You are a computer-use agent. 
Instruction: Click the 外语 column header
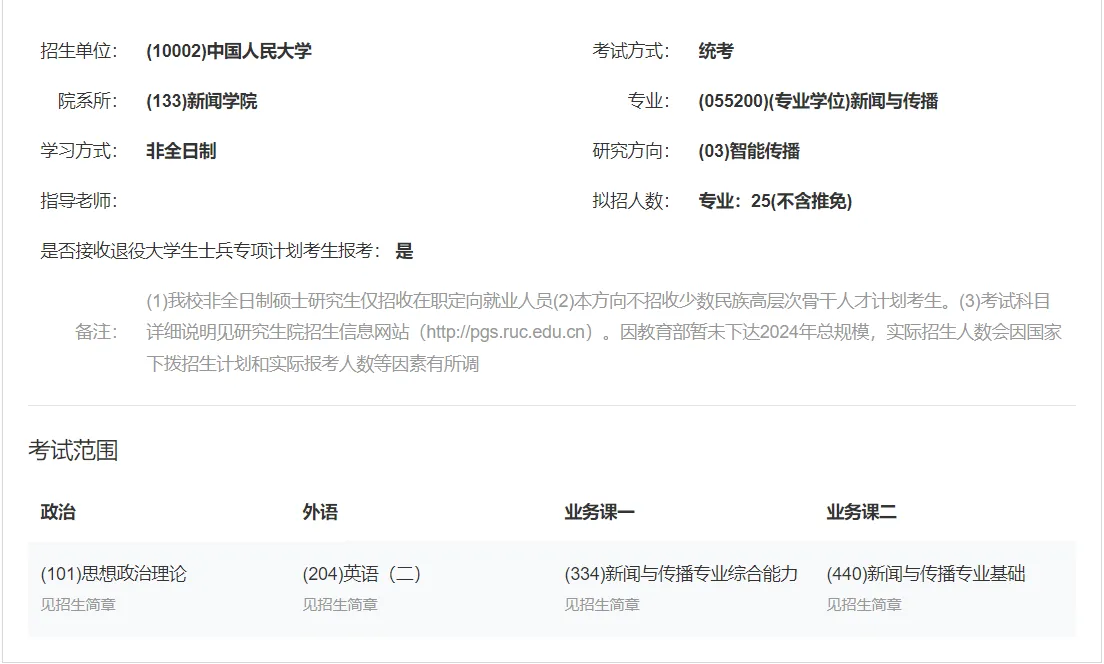320,512
